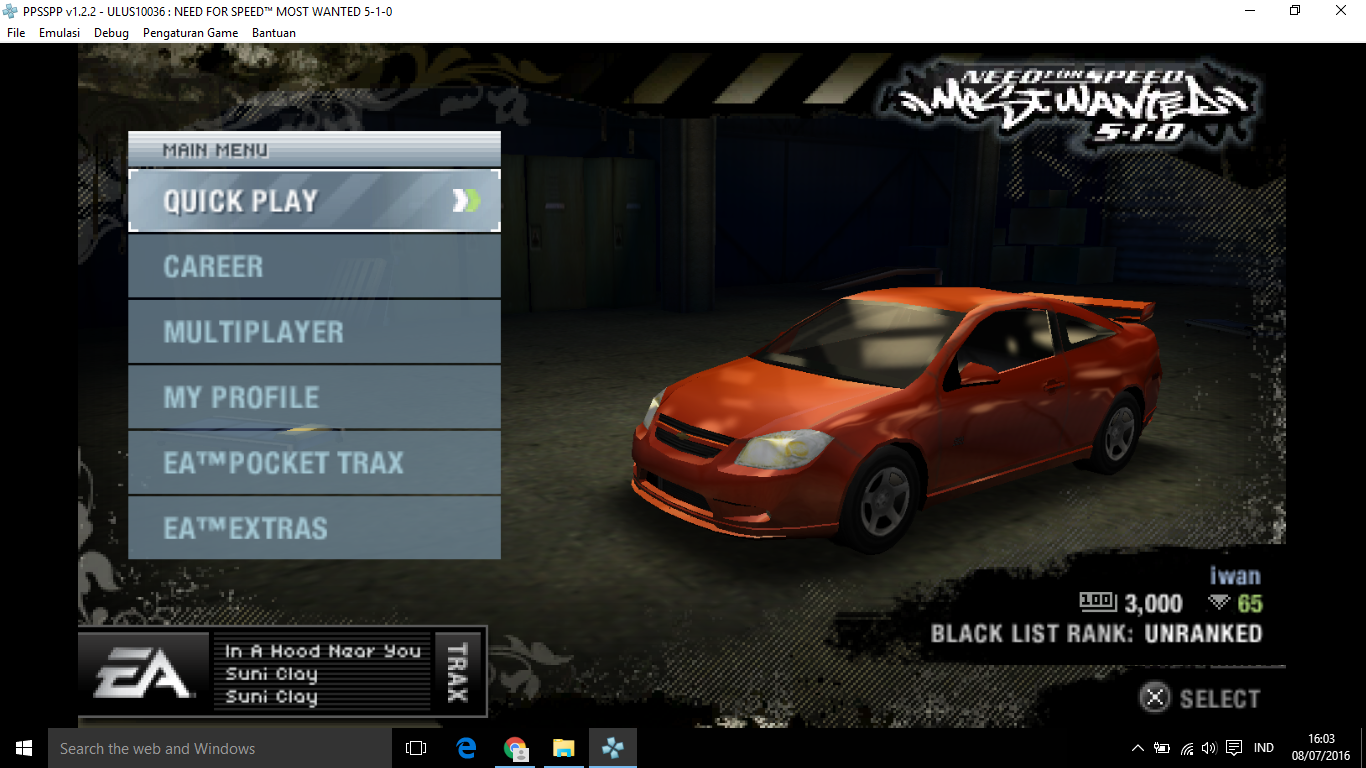
Task: Click the cash icon beside 3,000
Action: click(1097, 601)
